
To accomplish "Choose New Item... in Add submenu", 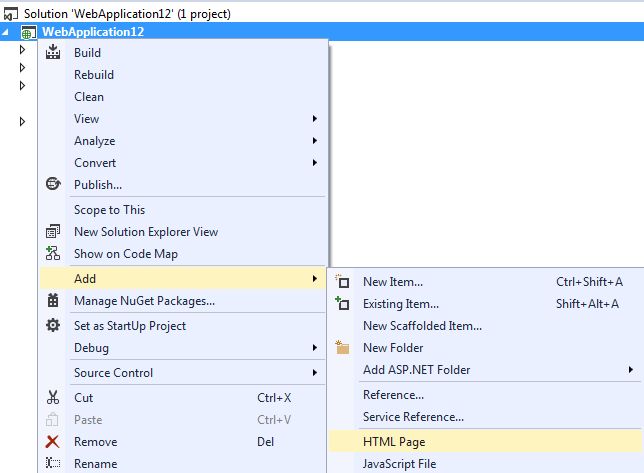I will (485, 282).
